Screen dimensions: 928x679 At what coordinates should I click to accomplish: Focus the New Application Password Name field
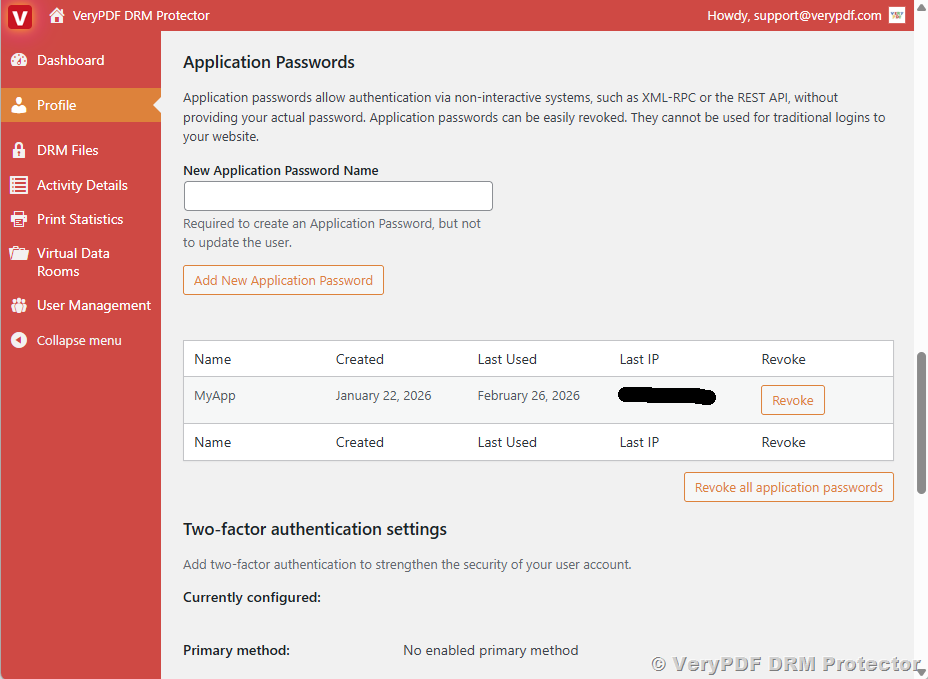338,196
